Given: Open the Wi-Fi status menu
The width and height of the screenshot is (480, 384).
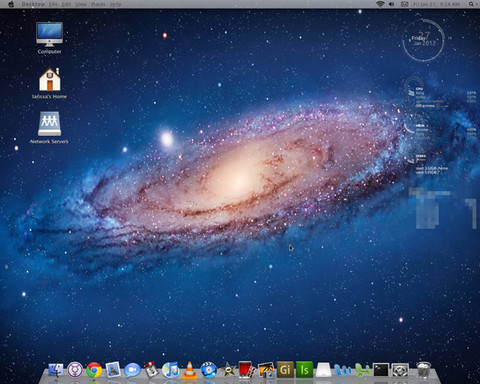Looking at the screenshot, I should click(380, 4).
